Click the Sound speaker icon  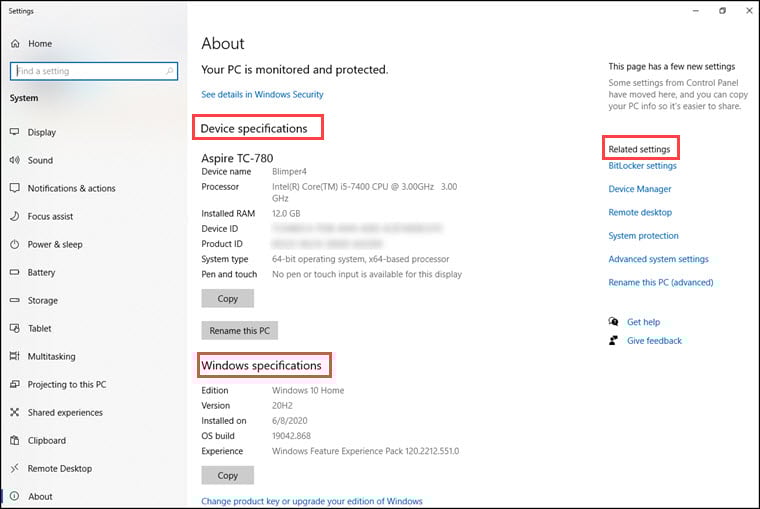tap(15, 160)
